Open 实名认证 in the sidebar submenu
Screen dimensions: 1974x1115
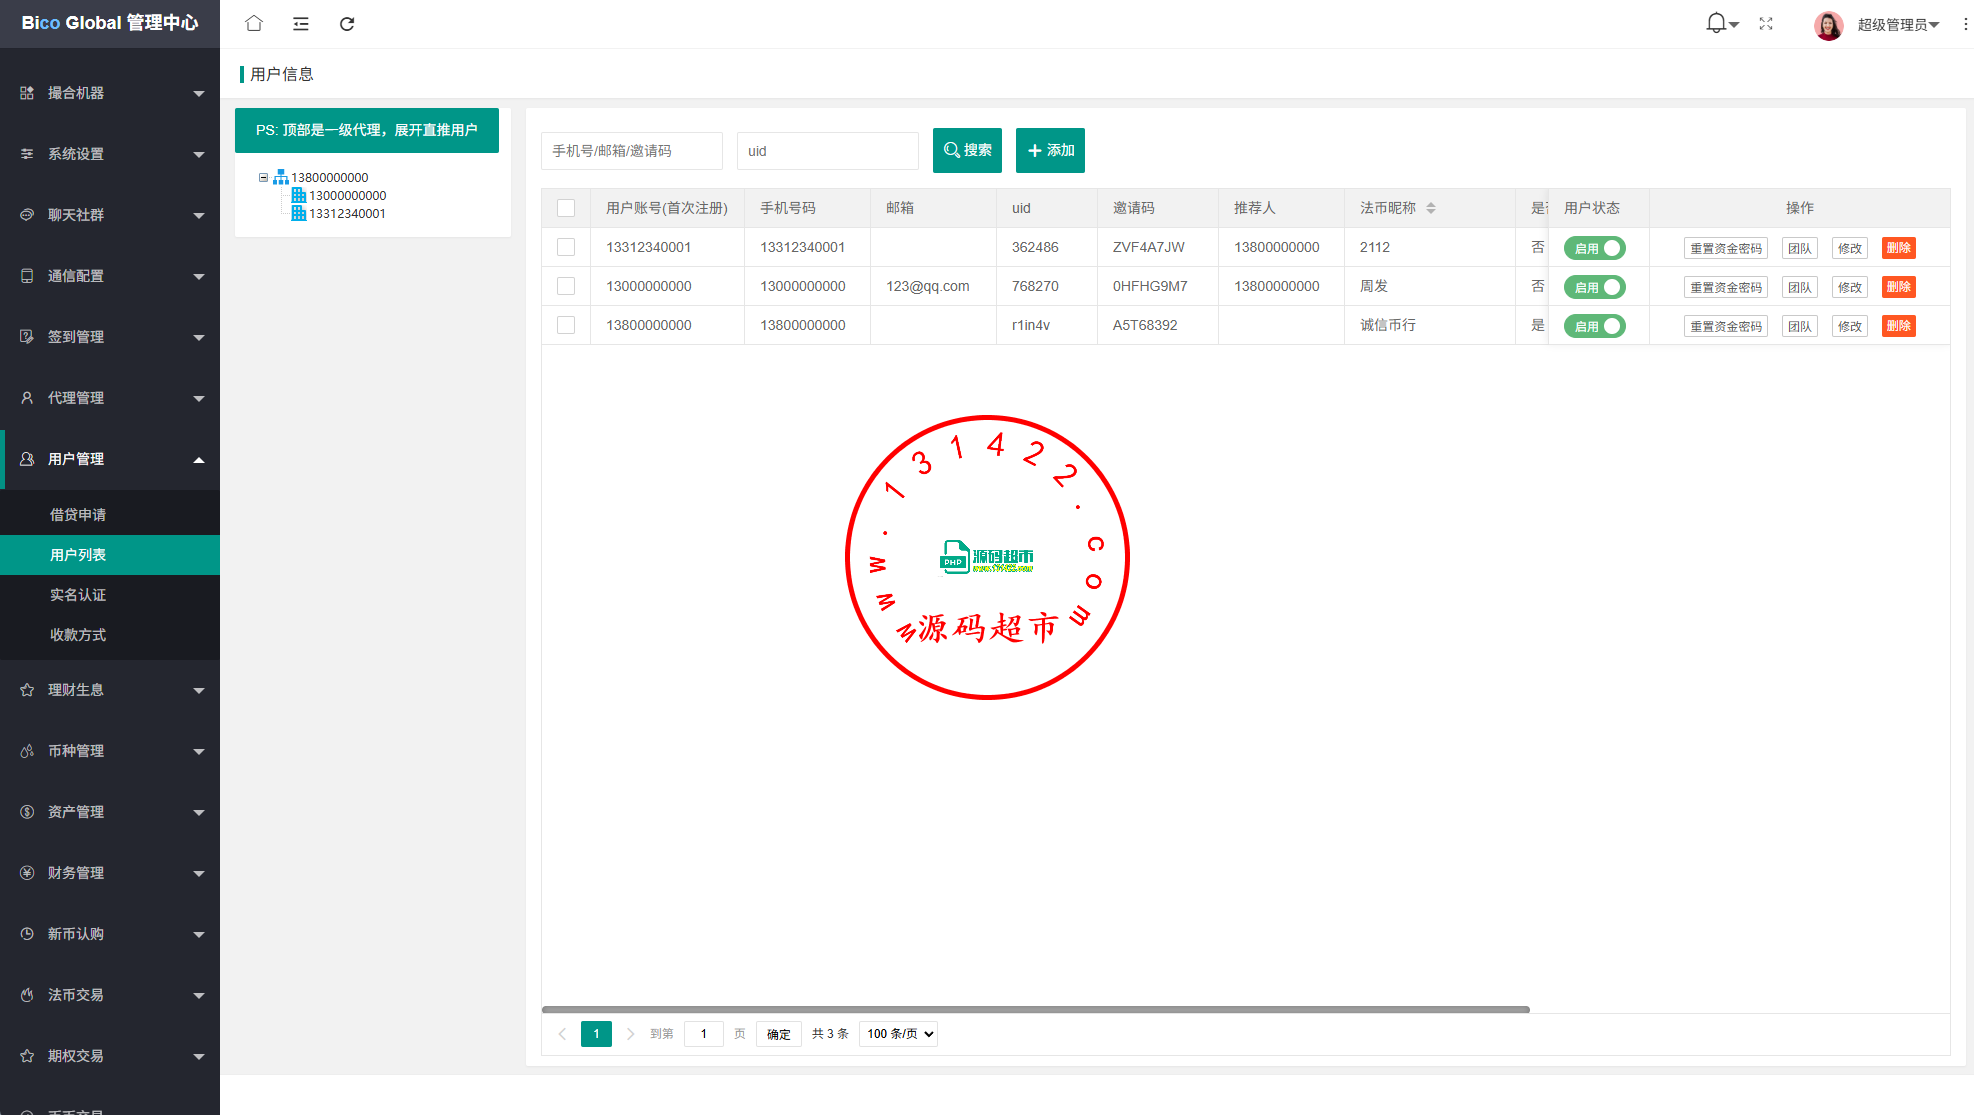point(78,595)
